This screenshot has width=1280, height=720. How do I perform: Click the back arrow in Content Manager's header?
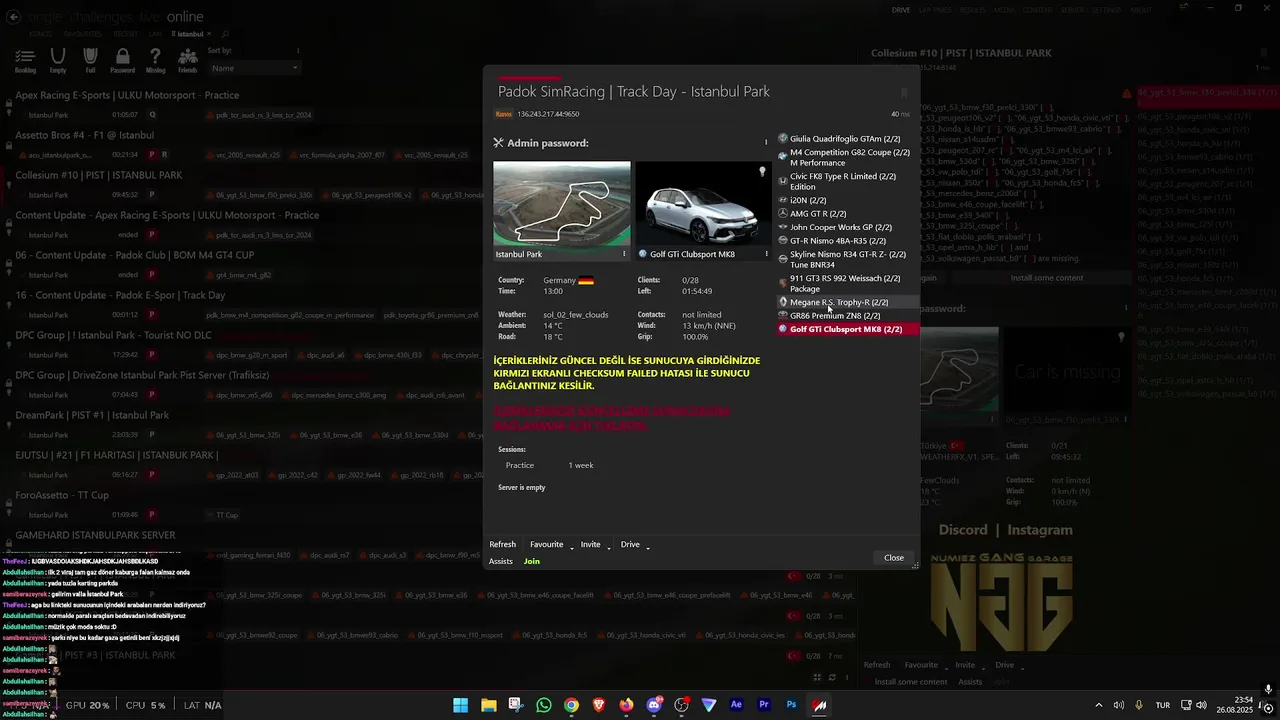tap(11, 16)
